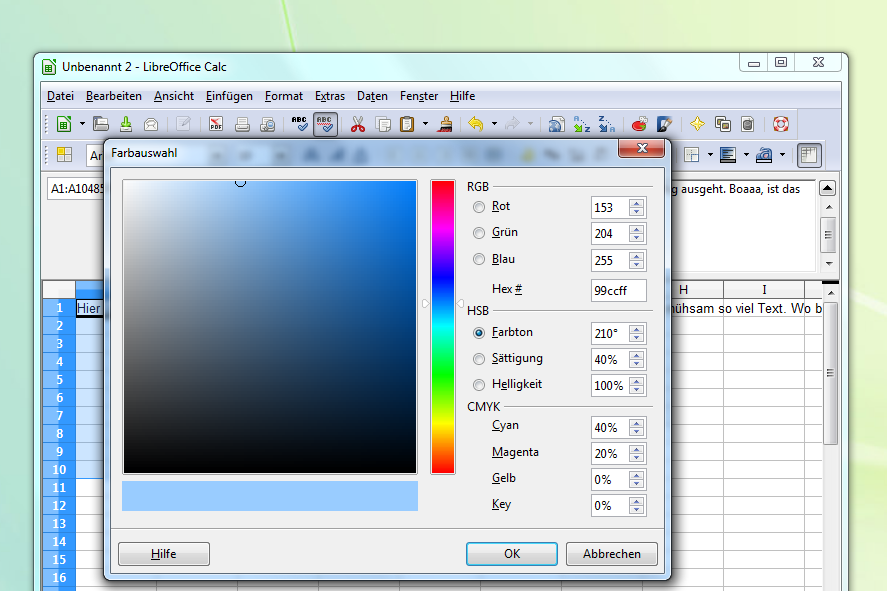Click the Print icon
The image size is (887, 591).
pos(242,124)
